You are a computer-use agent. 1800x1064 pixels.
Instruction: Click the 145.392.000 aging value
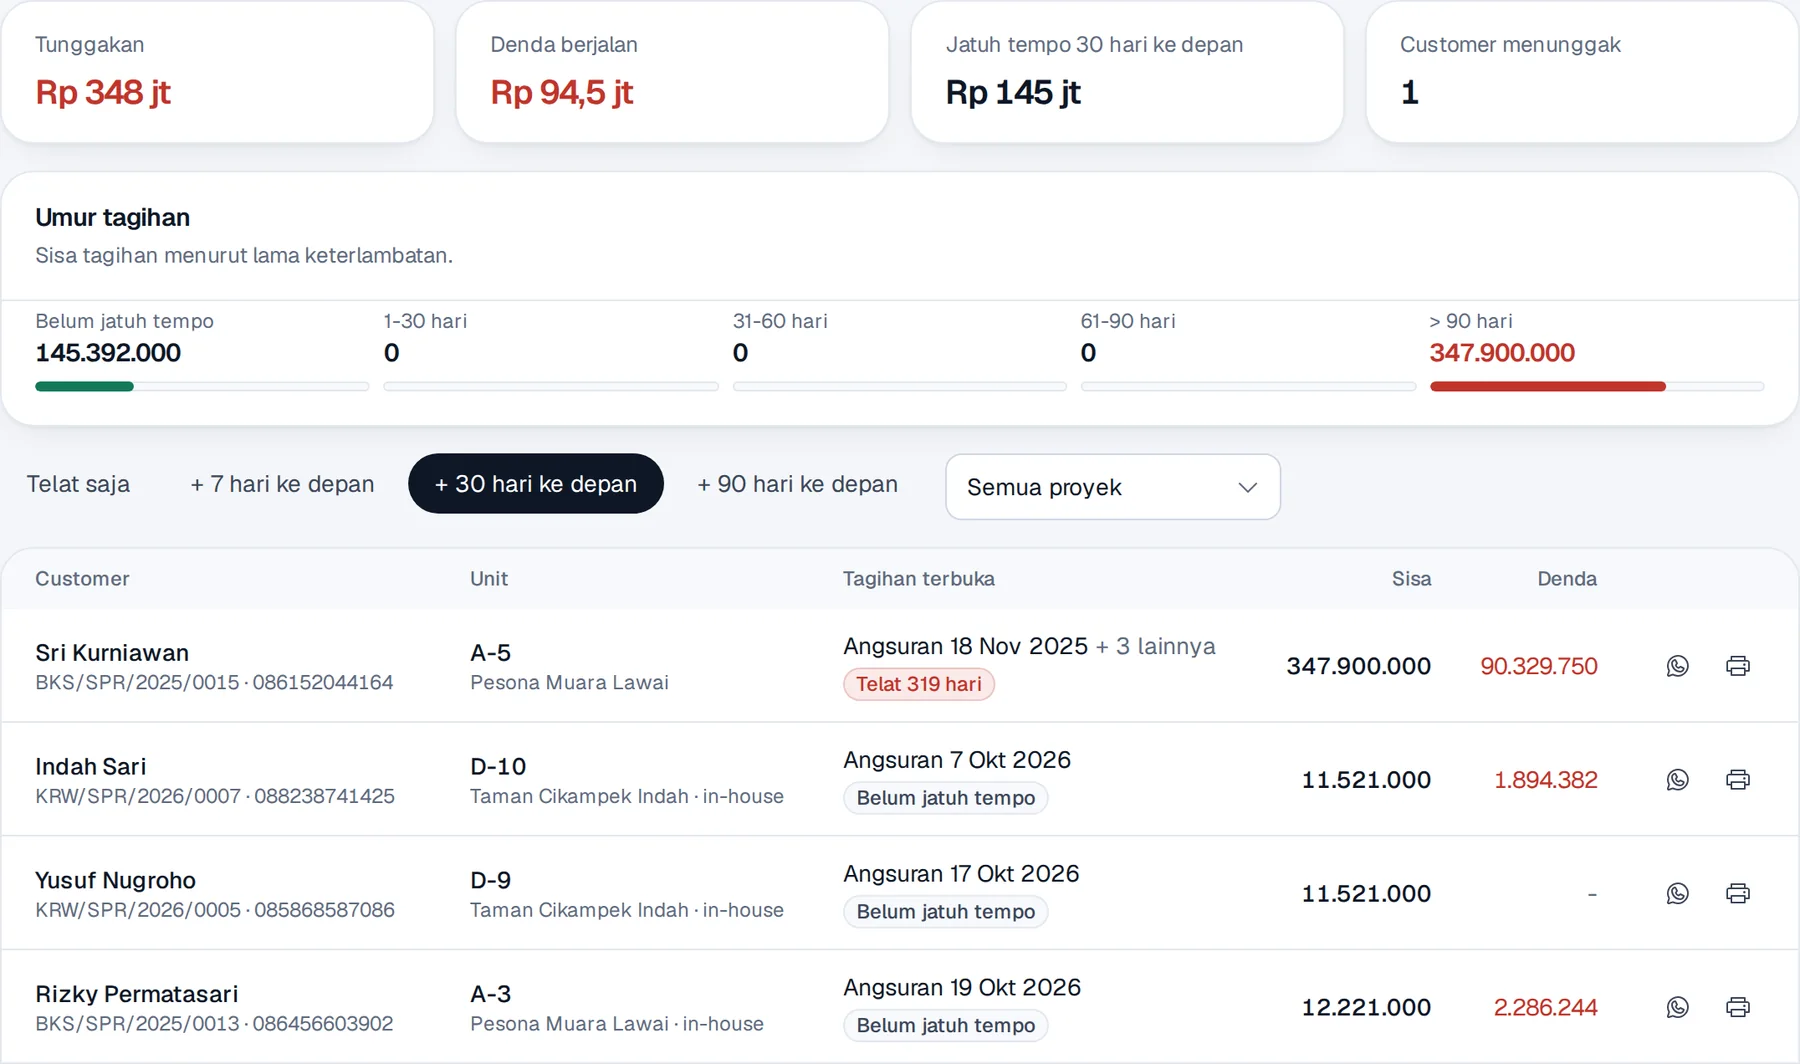point(108,353)
